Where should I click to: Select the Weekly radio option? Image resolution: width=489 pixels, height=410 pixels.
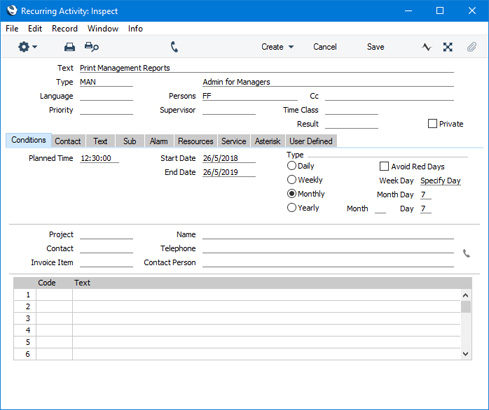point(291,180)
